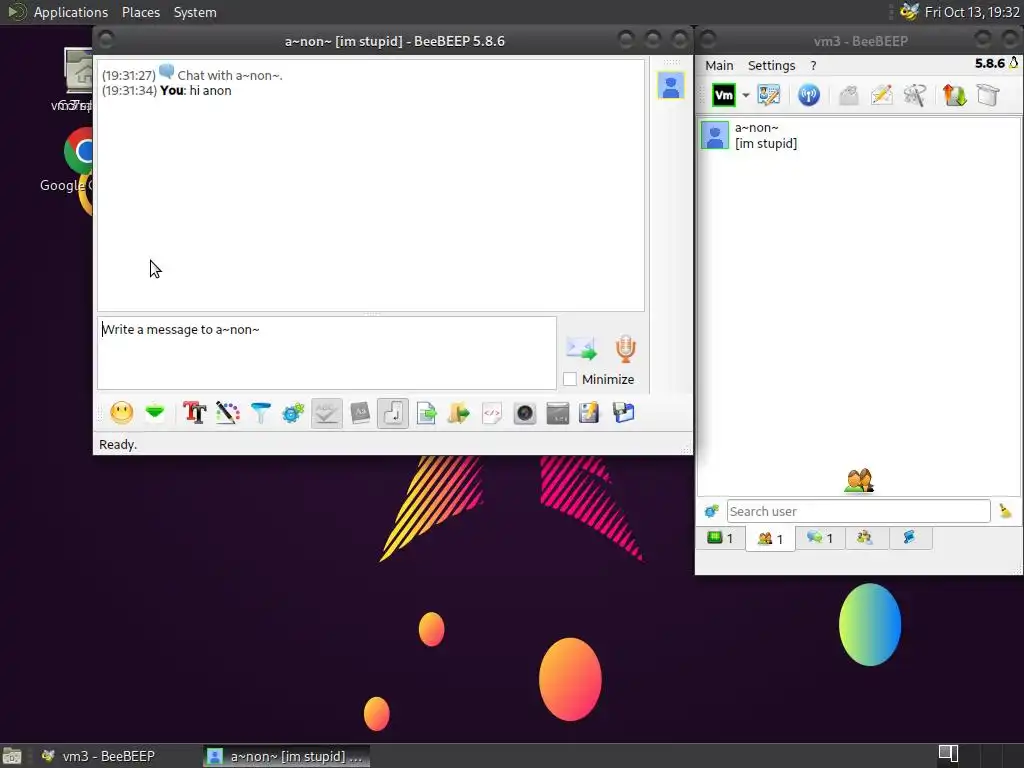Click the blue floppy print-save icon
Viewport: 1024px width, 768px height.
623,413
